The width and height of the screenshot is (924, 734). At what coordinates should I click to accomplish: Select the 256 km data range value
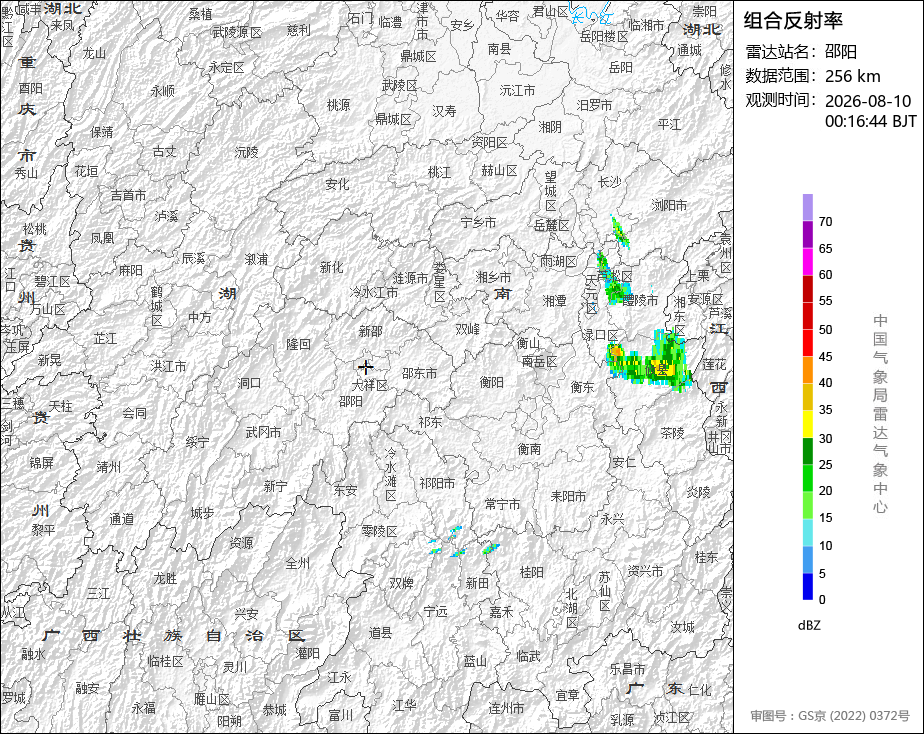852,76
